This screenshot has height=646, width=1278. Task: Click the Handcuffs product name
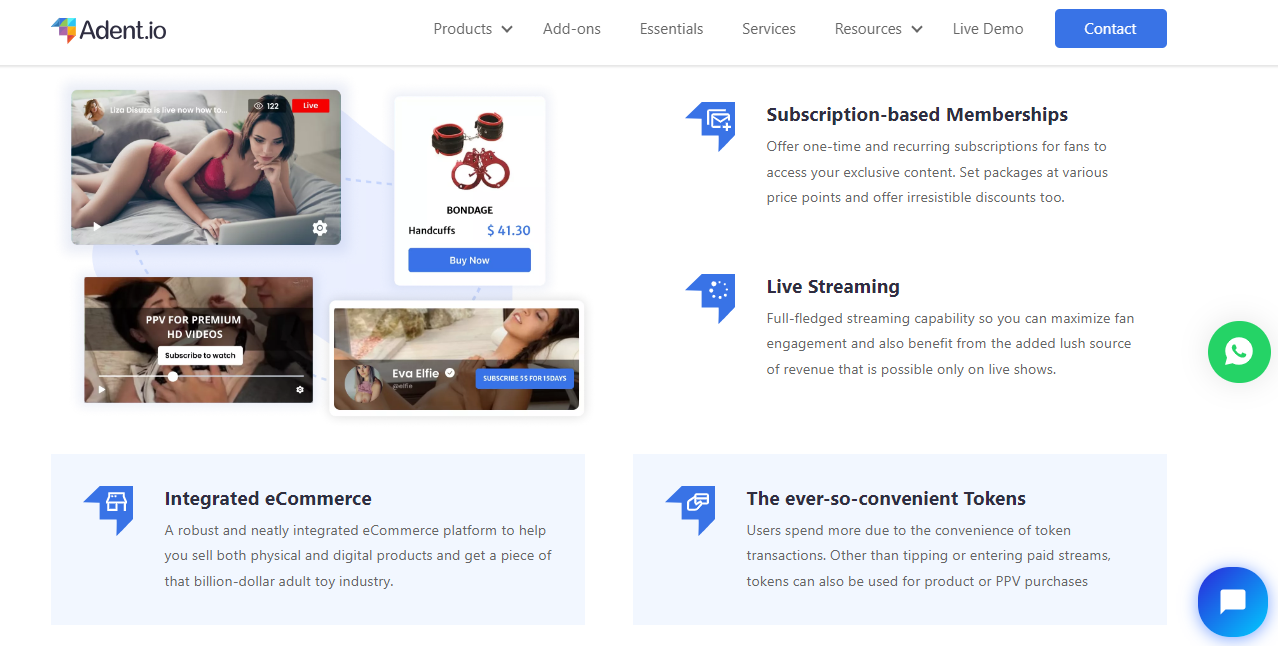[432, 231]
